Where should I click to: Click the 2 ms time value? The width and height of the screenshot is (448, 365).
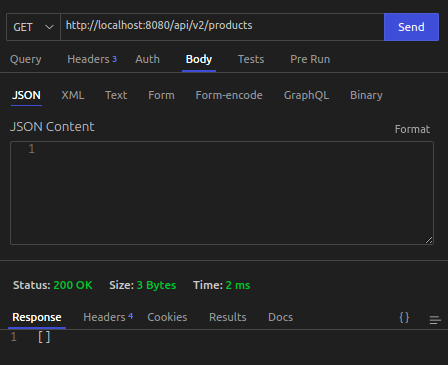(x=238, y=285)
